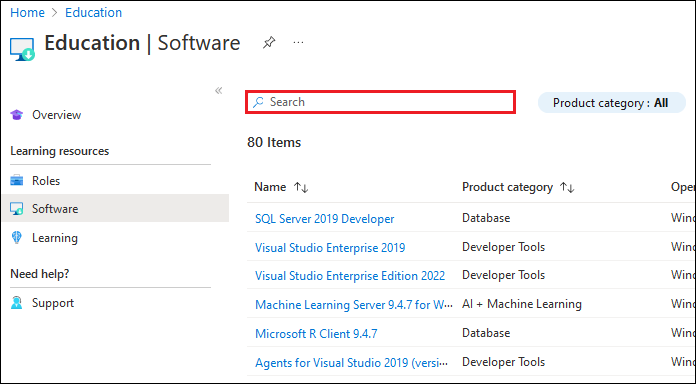This screenshot has height=385, width=696.
Task: Click the Roles briefcase icon
Action: pyautogui.click(x=17, y=181)
